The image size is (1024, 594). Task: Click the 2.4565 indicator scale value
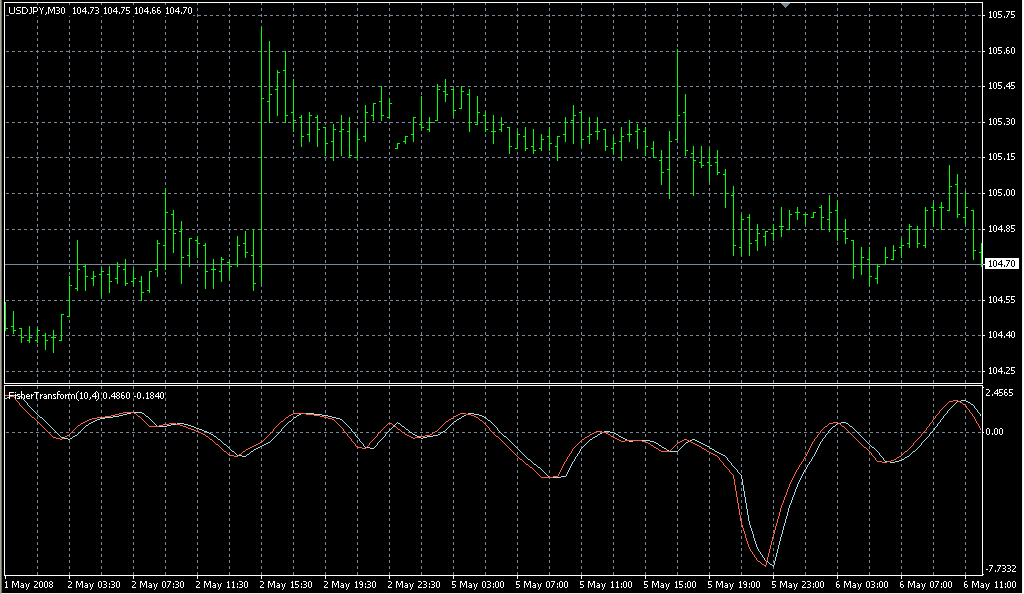click(x=1002, y=393)
